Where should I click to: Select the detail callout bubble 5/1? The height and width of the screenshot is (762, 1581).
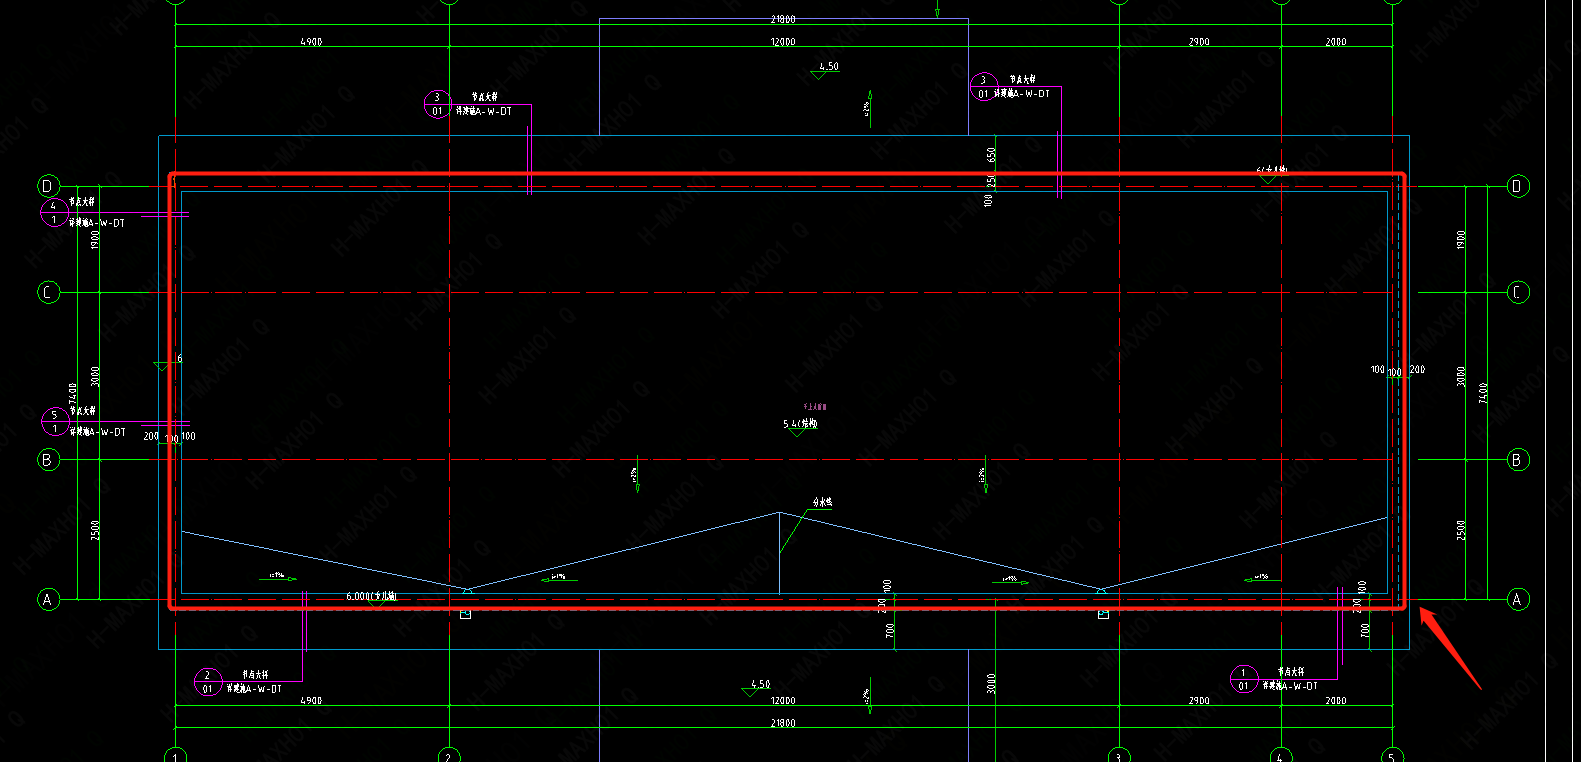tap(55, 422)
